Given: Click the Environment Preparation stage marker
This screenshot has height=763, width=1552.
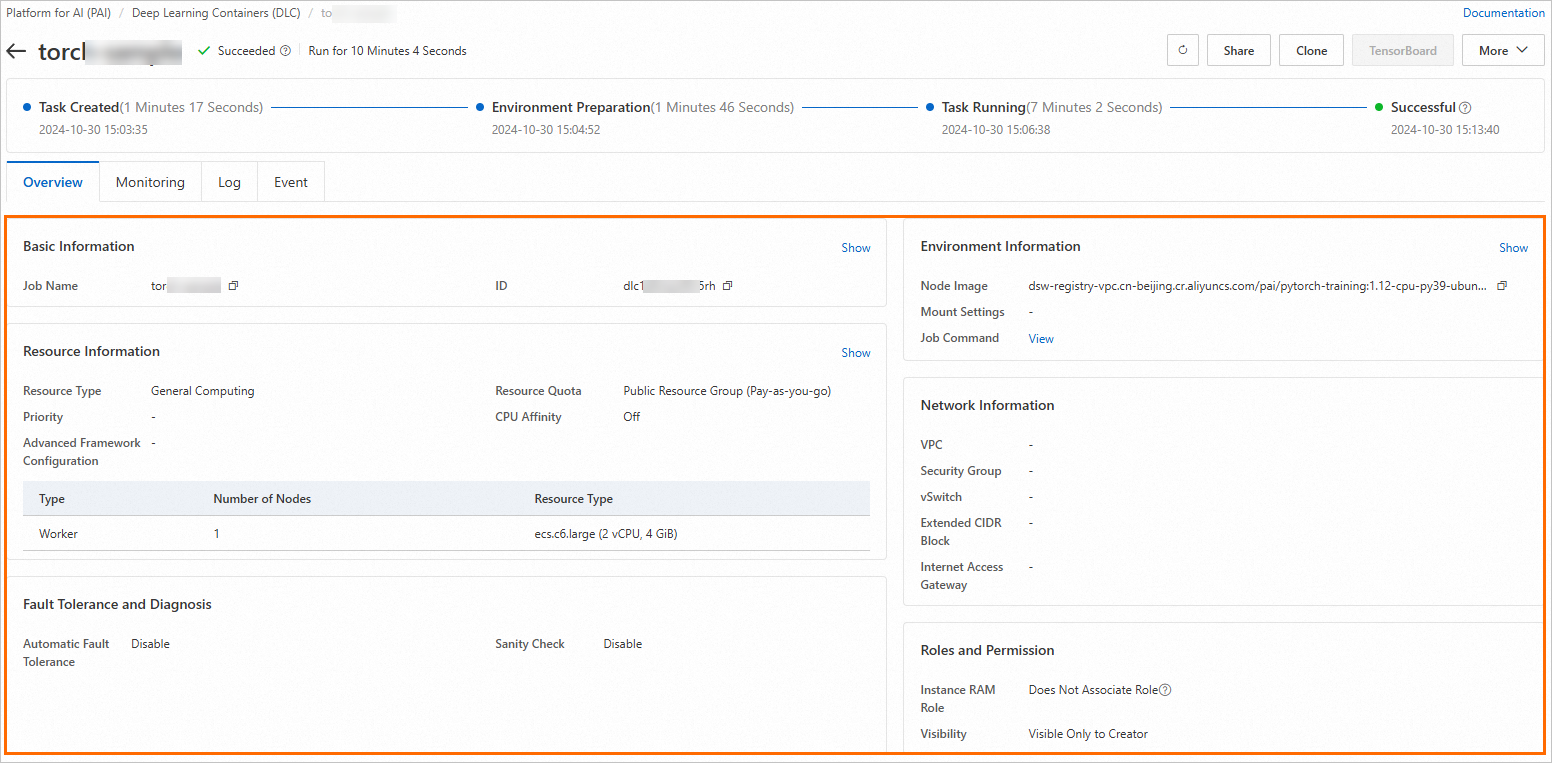Looking at the screenshot, I should pyautogui.click(x=481, y=107).
